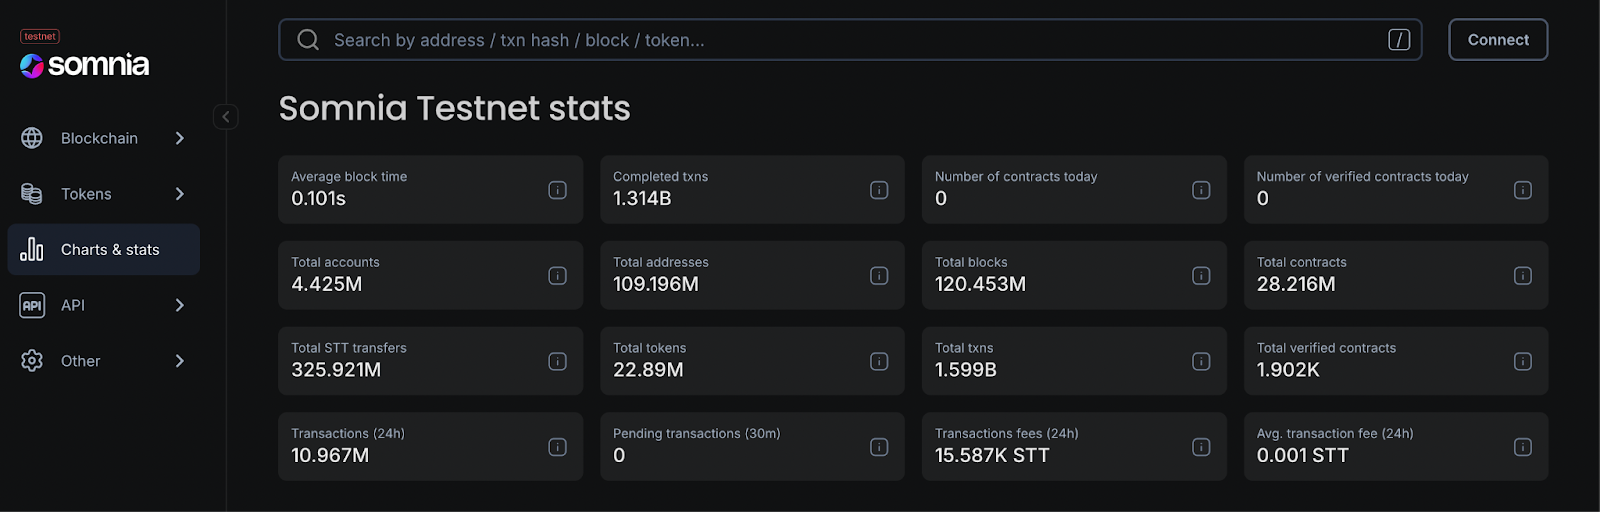
Task: Collapse the sidebar with the arrow toggle
Action: 226,117
